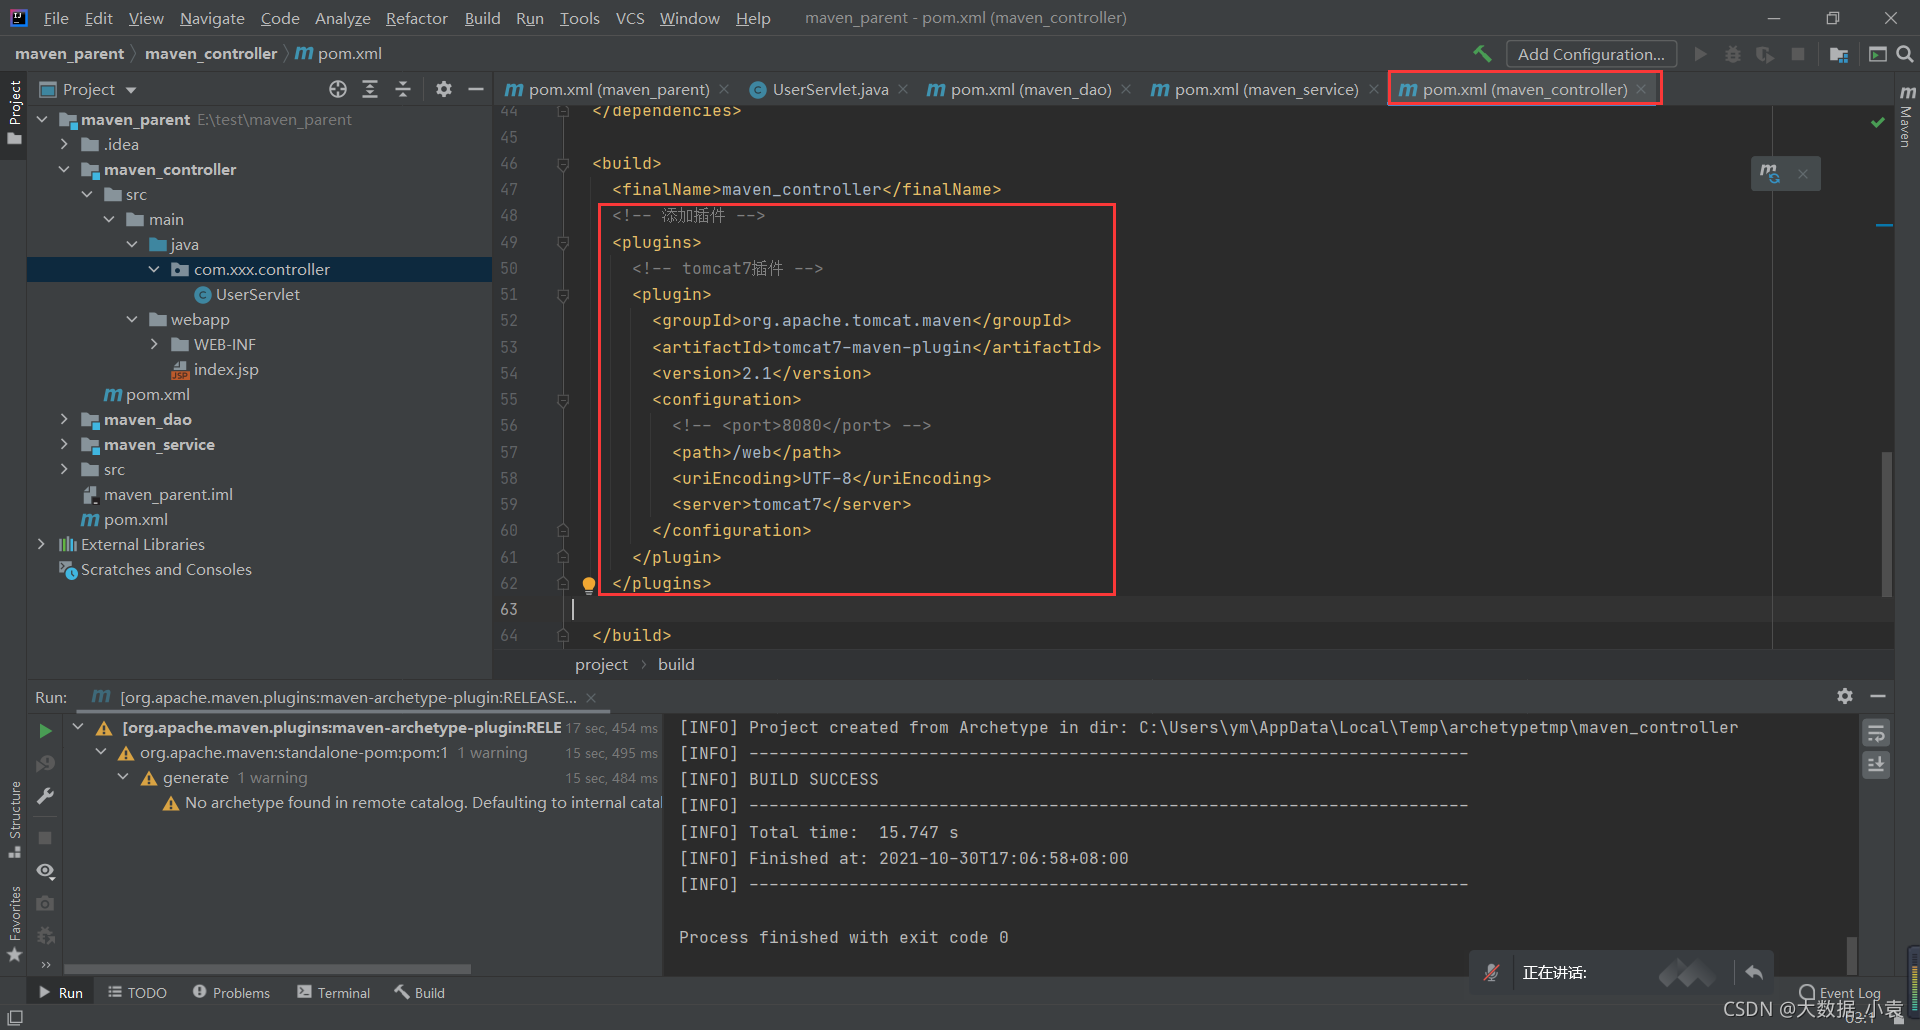
Task: Open Project Structure icon in toolbar
Action: pos(1838,54)
